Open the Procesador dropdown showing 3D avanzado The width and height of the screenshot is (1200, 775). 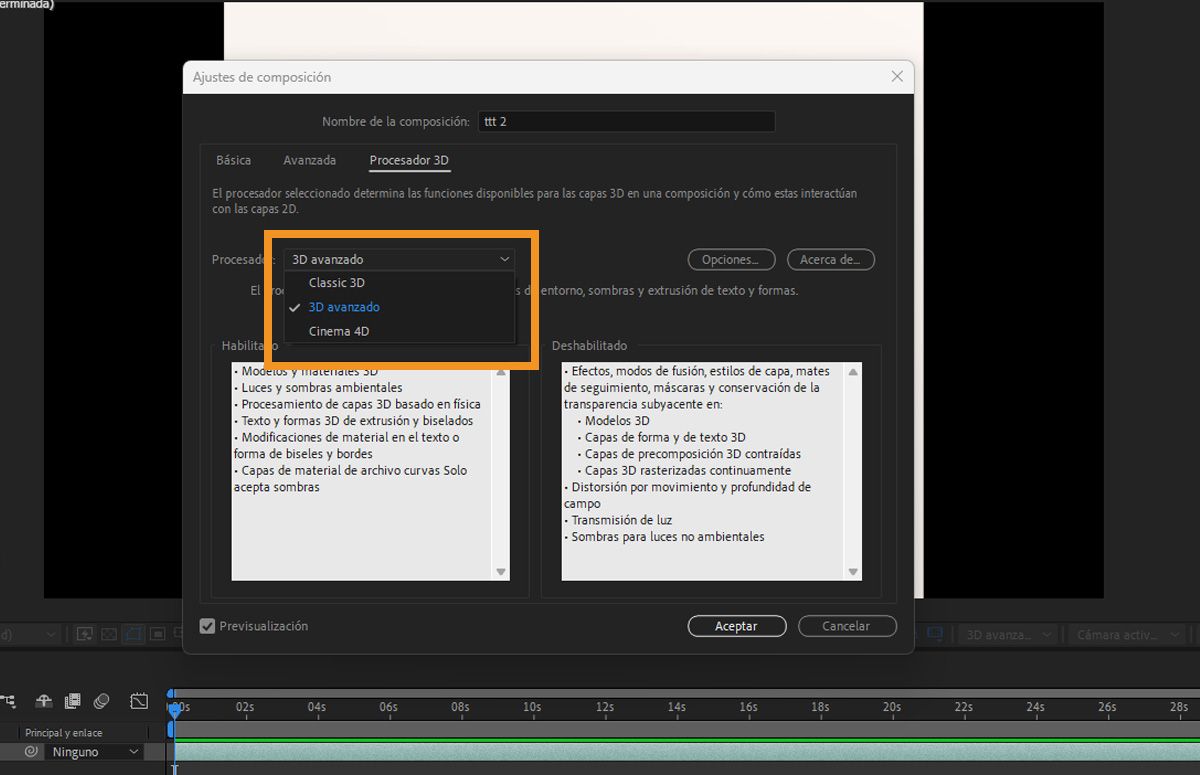(x=398, y=258)
